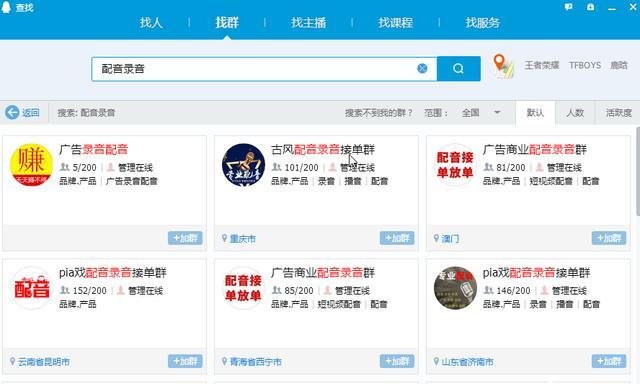This screenshot has height=384, width=640.
Task: Click the back arrow icon 返回
Action: 12,112
